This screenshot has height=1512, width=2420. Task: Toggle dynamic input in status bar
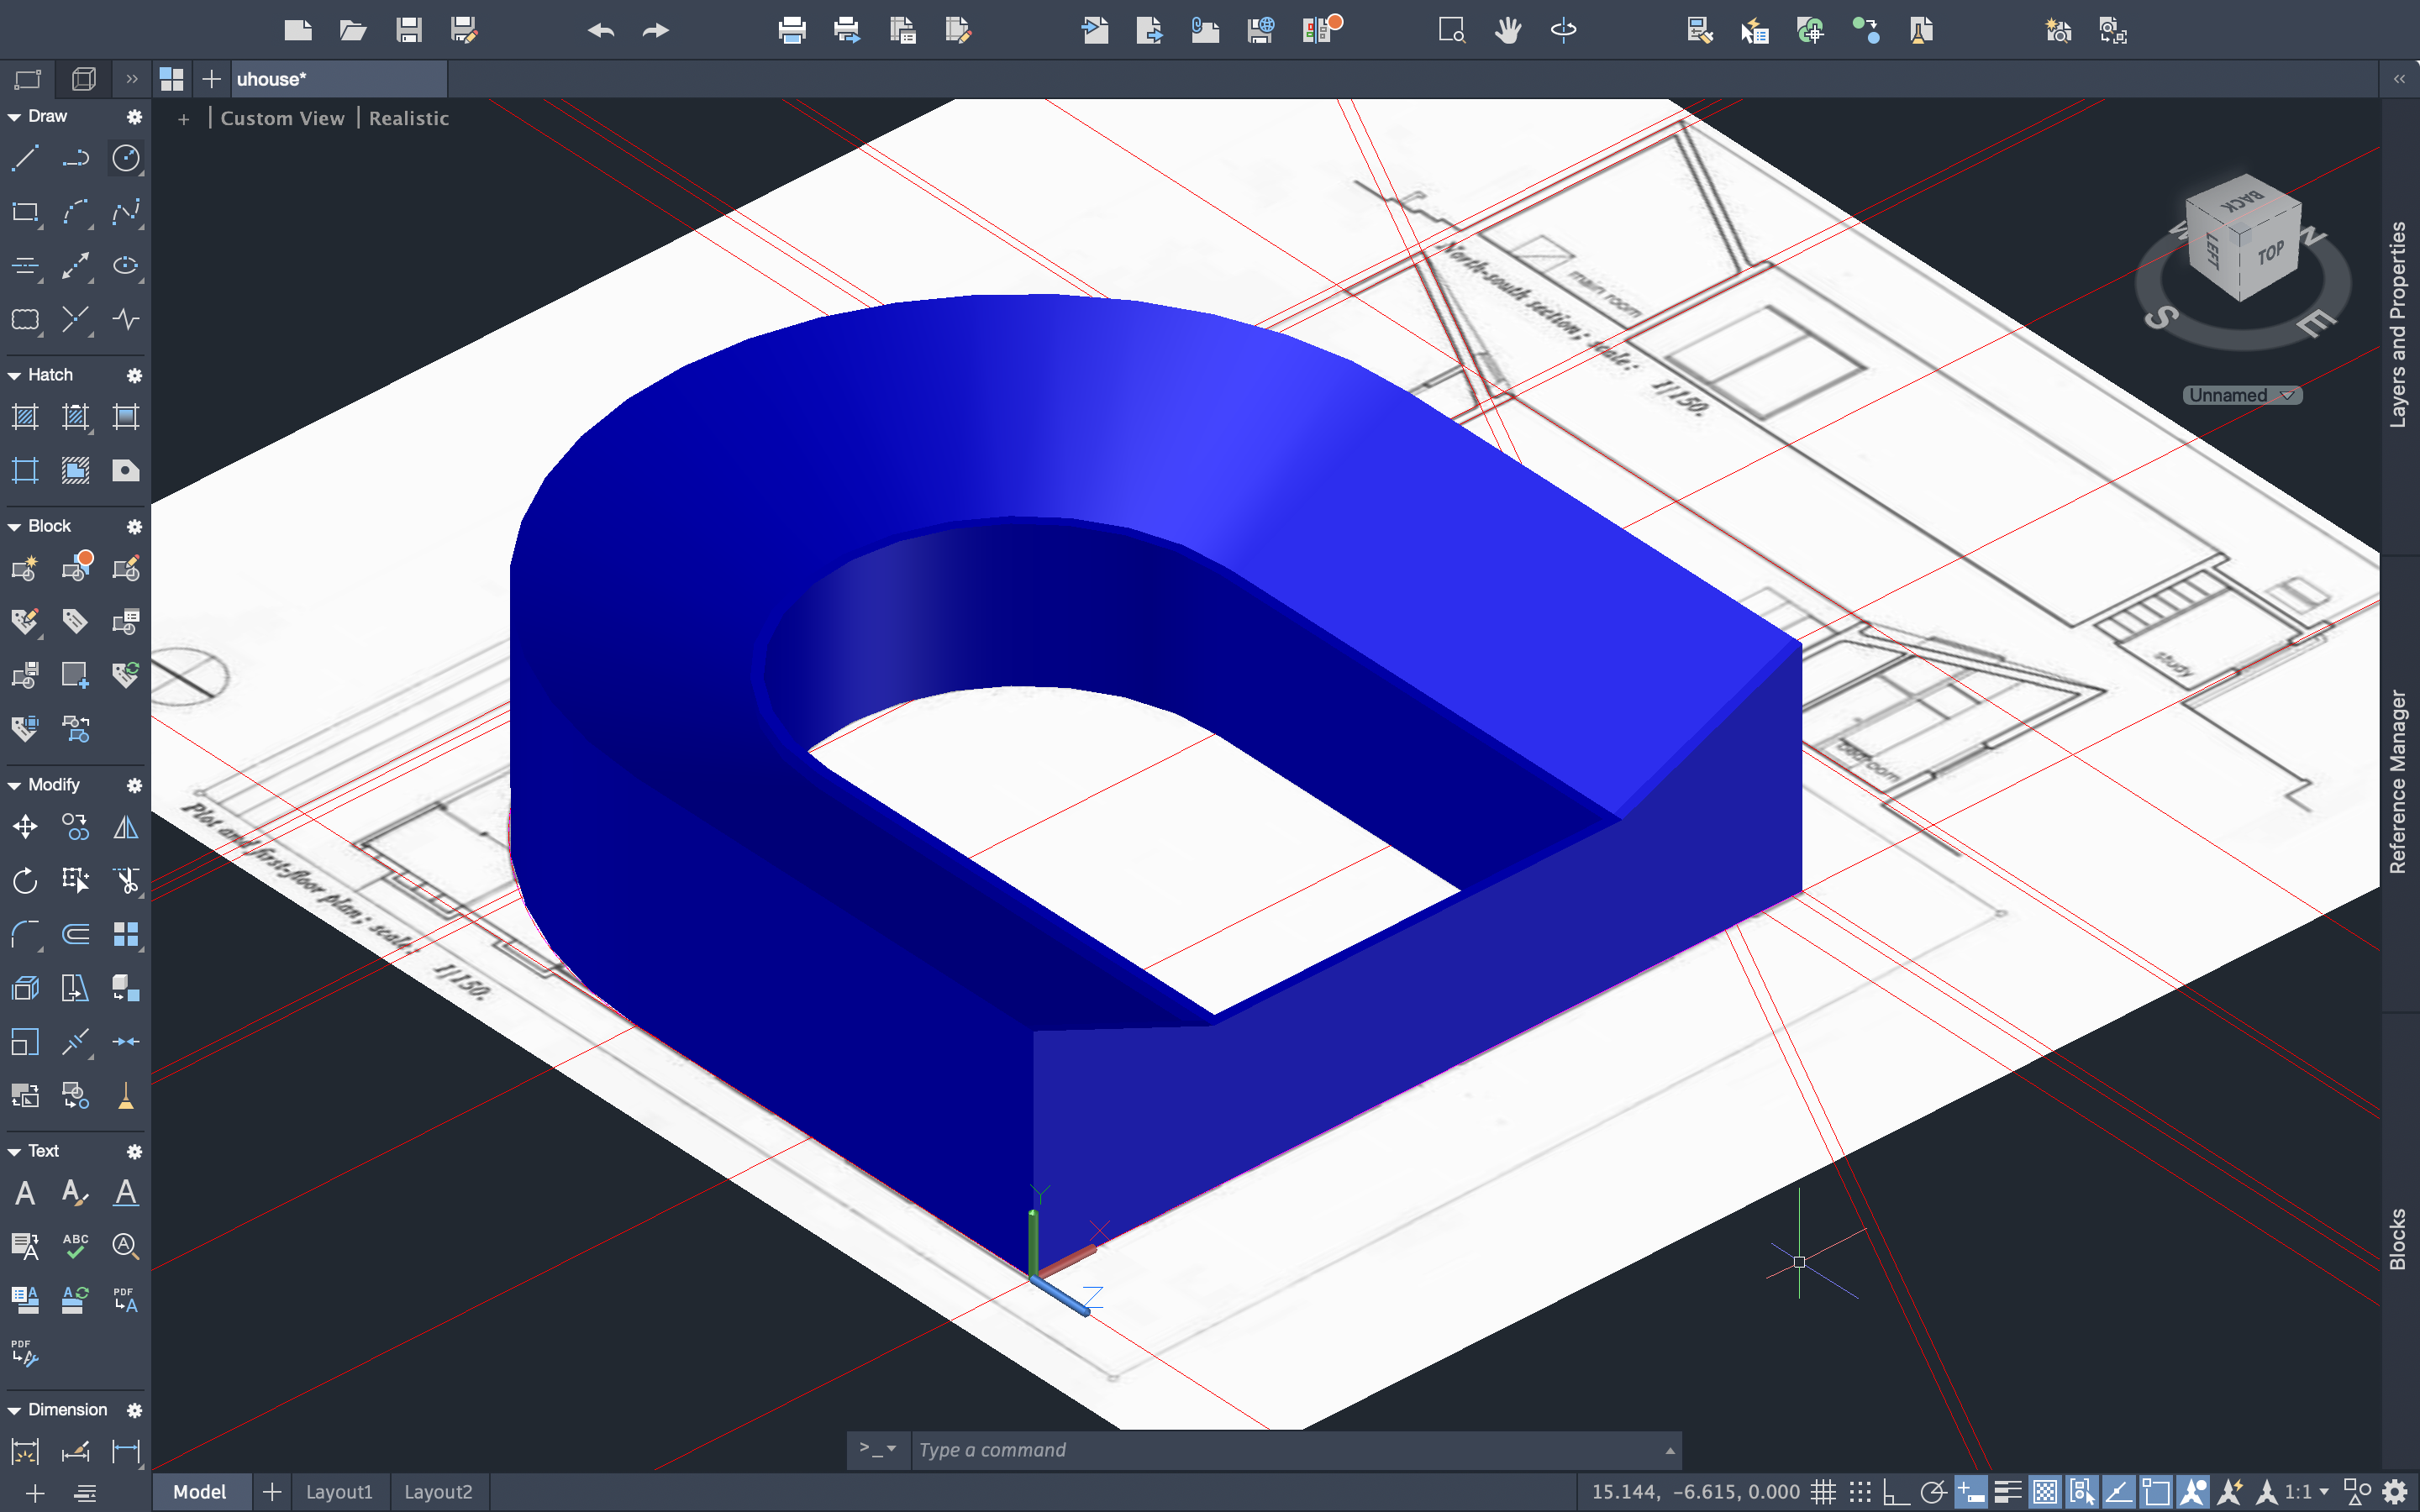click(1971, 1492)
